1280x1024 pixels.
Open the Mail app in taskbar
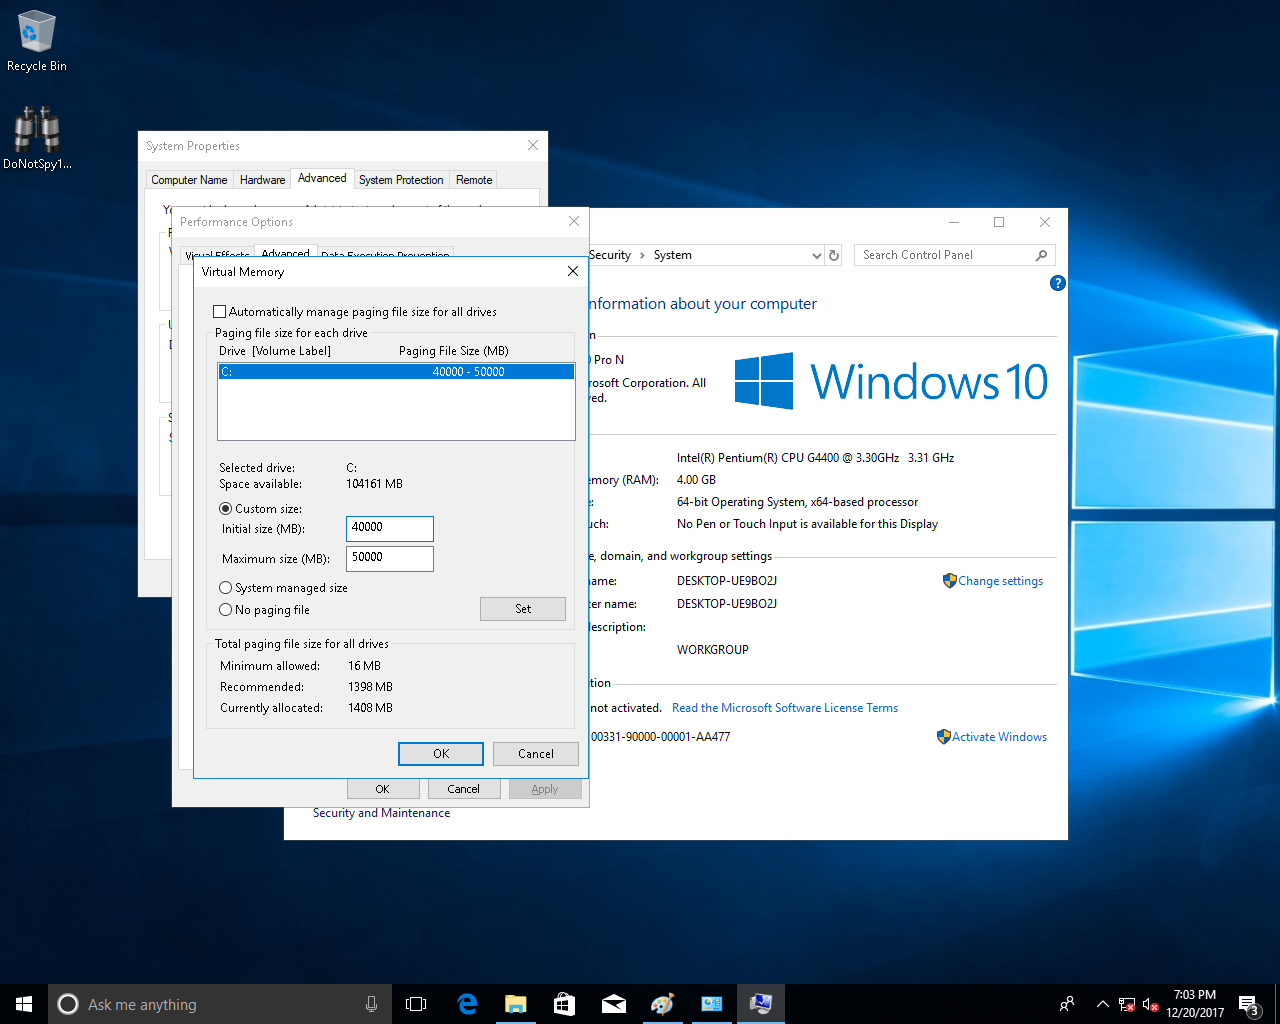613,1004
